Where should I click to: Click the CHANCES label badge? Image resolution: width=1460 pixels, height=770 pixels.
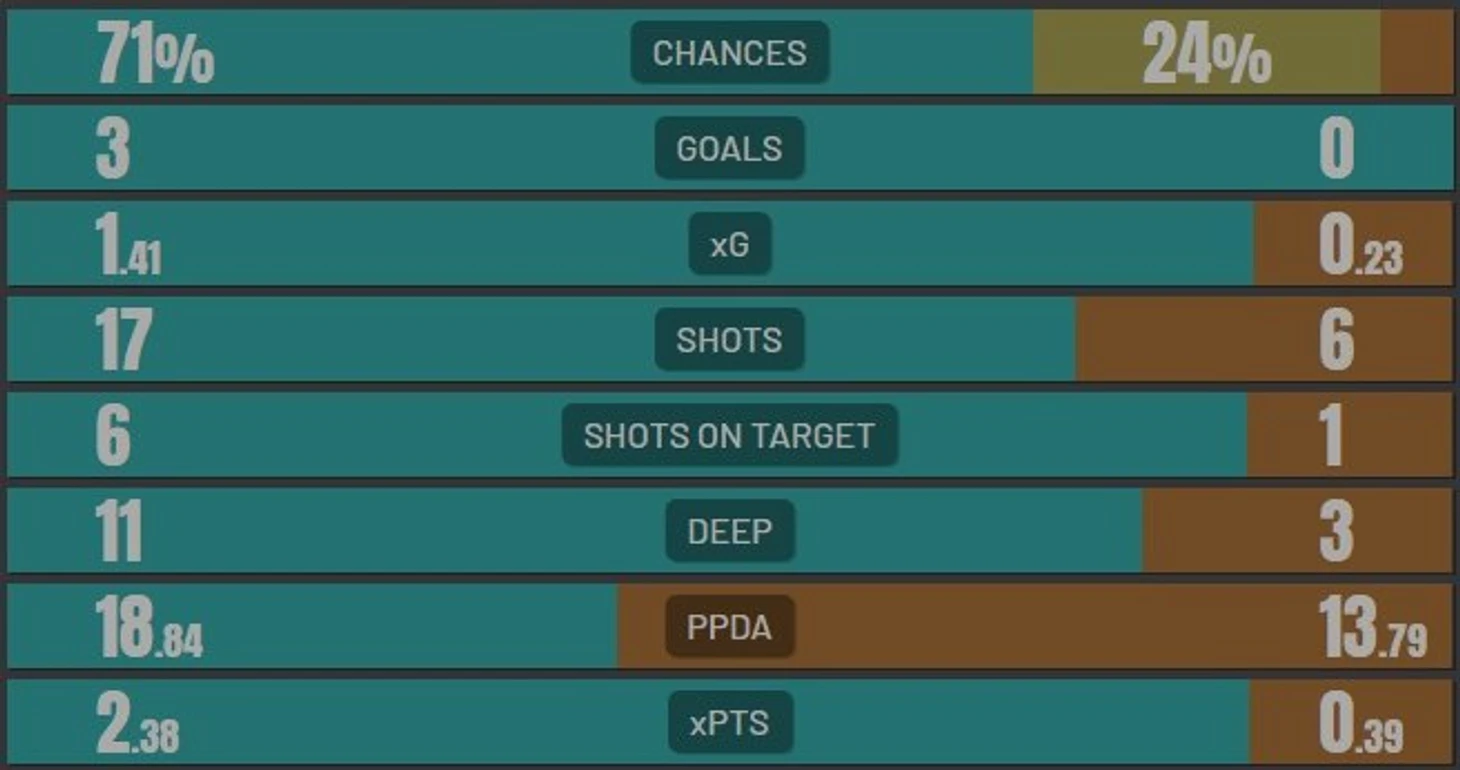730,52
